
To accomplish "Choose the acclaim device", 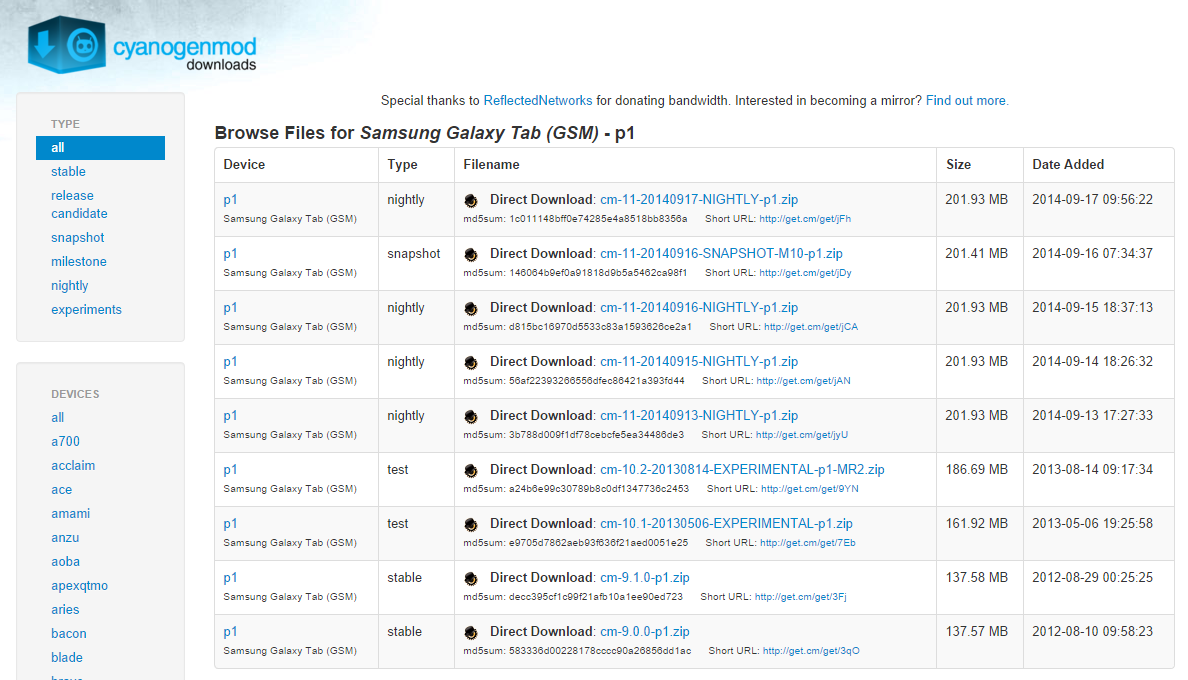I will 73,466.
